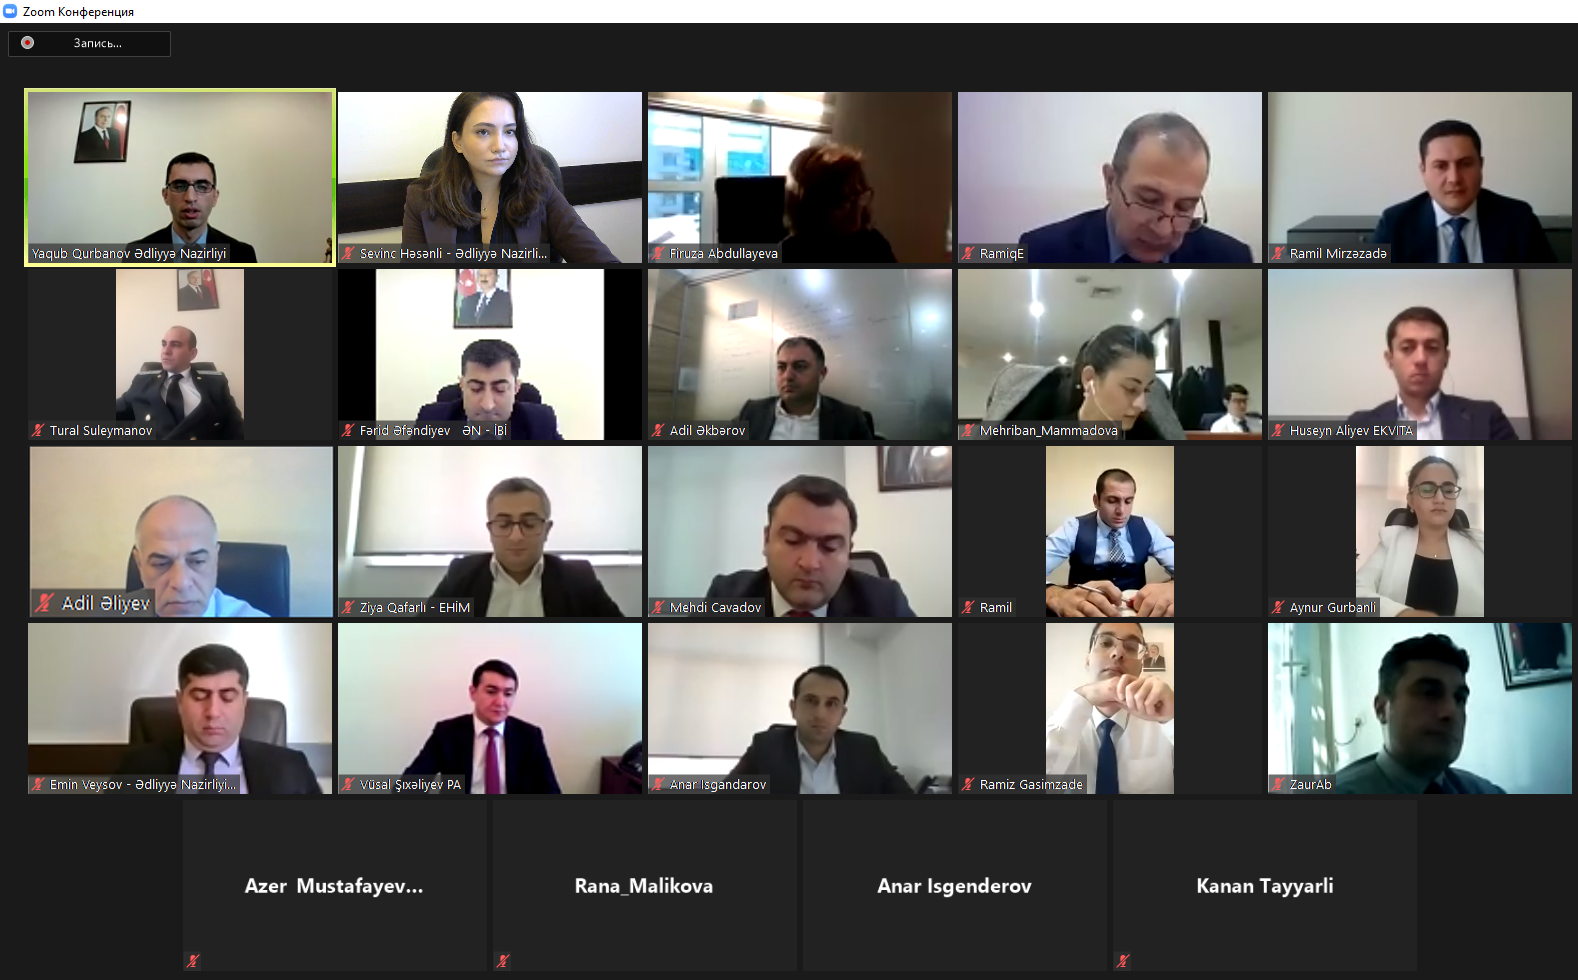Select Firuza Abdullayeva's video tile
The image size is (1578, 980).
[800, 177]
